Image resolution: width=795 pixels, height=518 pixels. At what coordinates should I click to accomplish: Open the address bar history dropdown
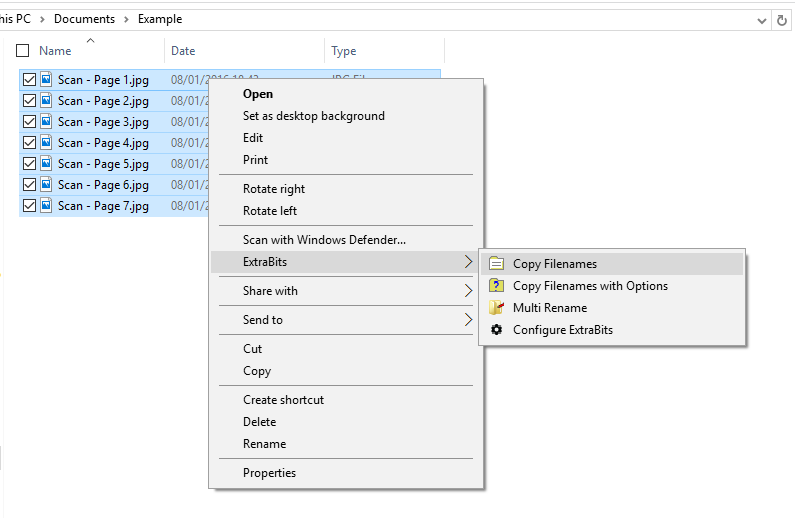[761, 19]
